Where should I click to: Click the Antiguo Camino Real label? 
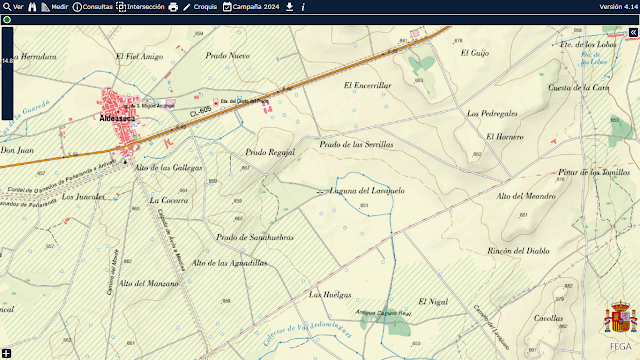383,313
